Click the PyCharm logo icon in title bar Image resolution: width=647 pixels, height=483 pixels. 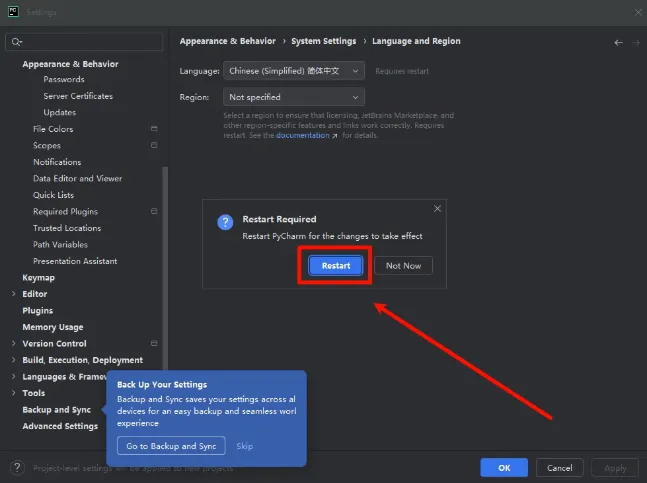click(x=13, y=12)
